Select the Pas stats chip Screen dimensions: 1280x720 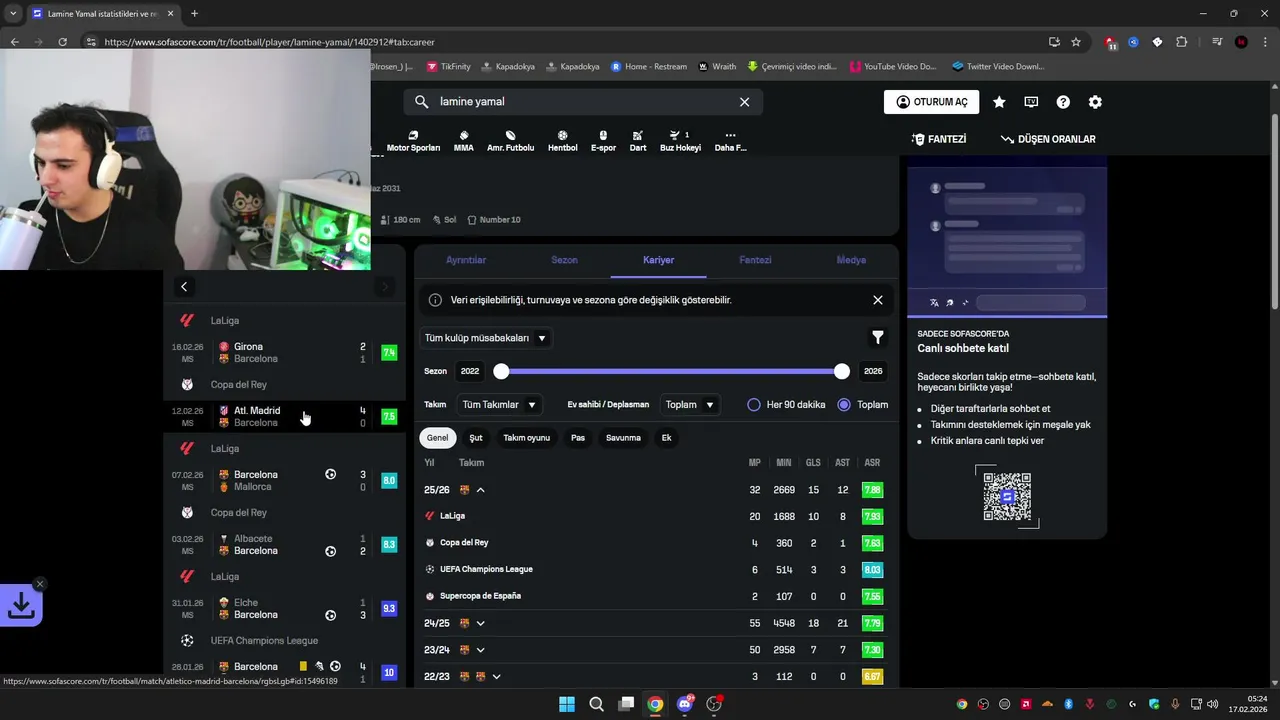pos(578,438)
